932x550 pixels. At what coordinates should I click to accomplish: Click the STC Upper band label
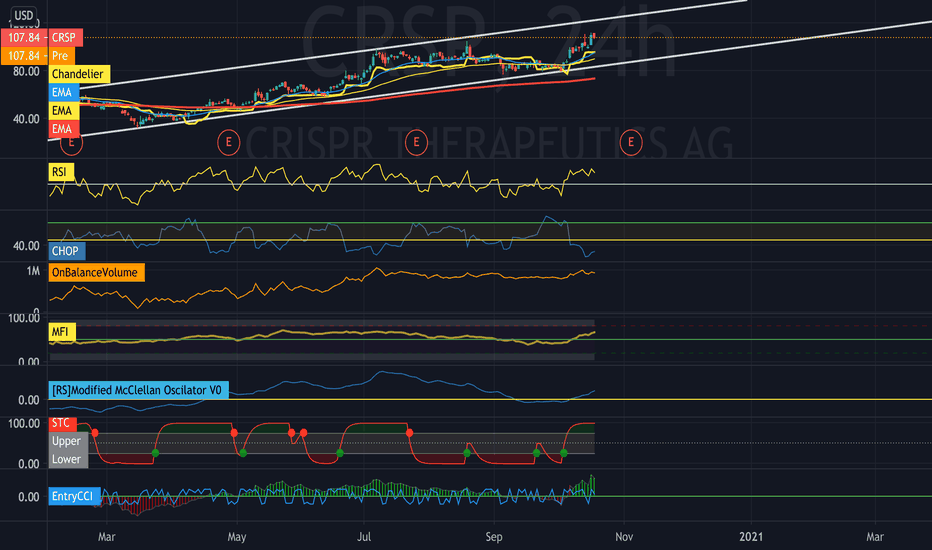point(68,441)
